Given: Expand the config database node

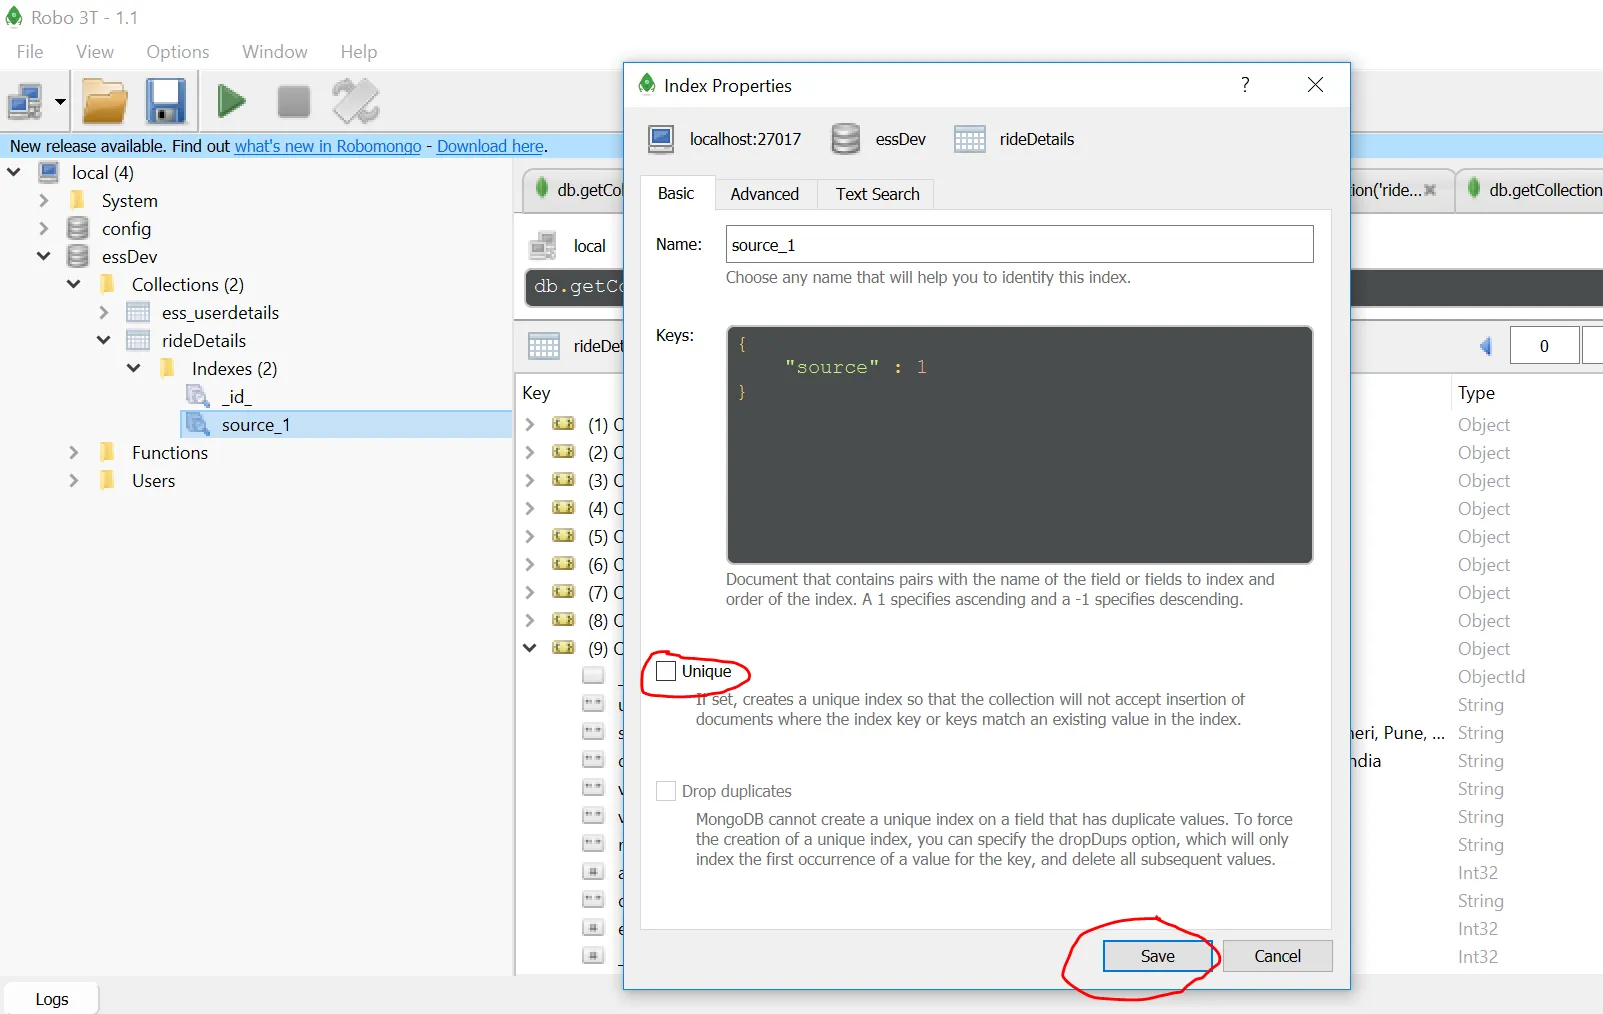Looking at the screenshot, I should (x=43, y=228).
